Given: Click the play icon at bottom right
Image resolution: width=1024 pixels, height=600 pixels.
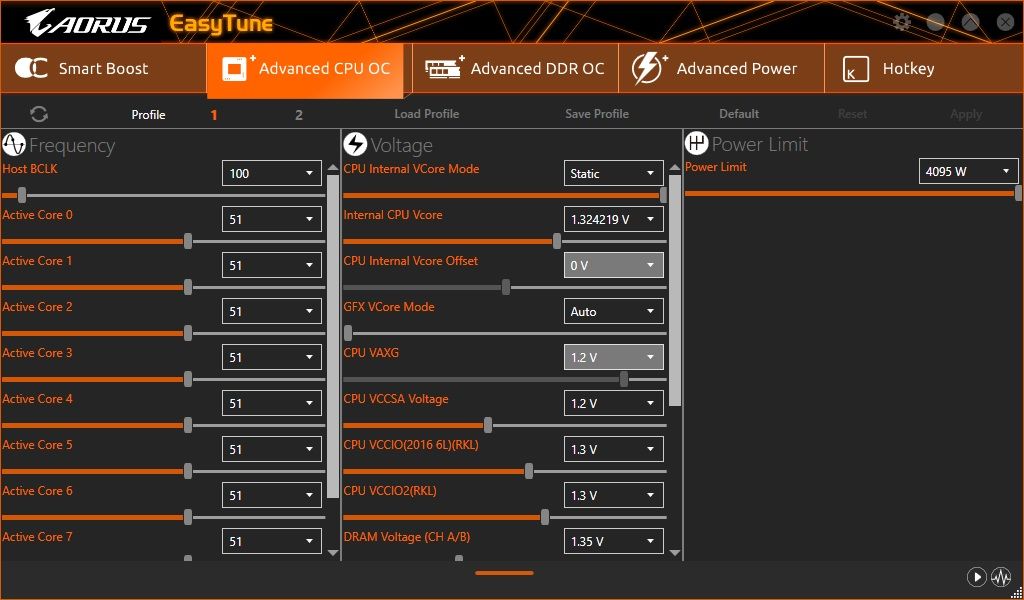Looking at the screenshot, I should pos(976,577).
